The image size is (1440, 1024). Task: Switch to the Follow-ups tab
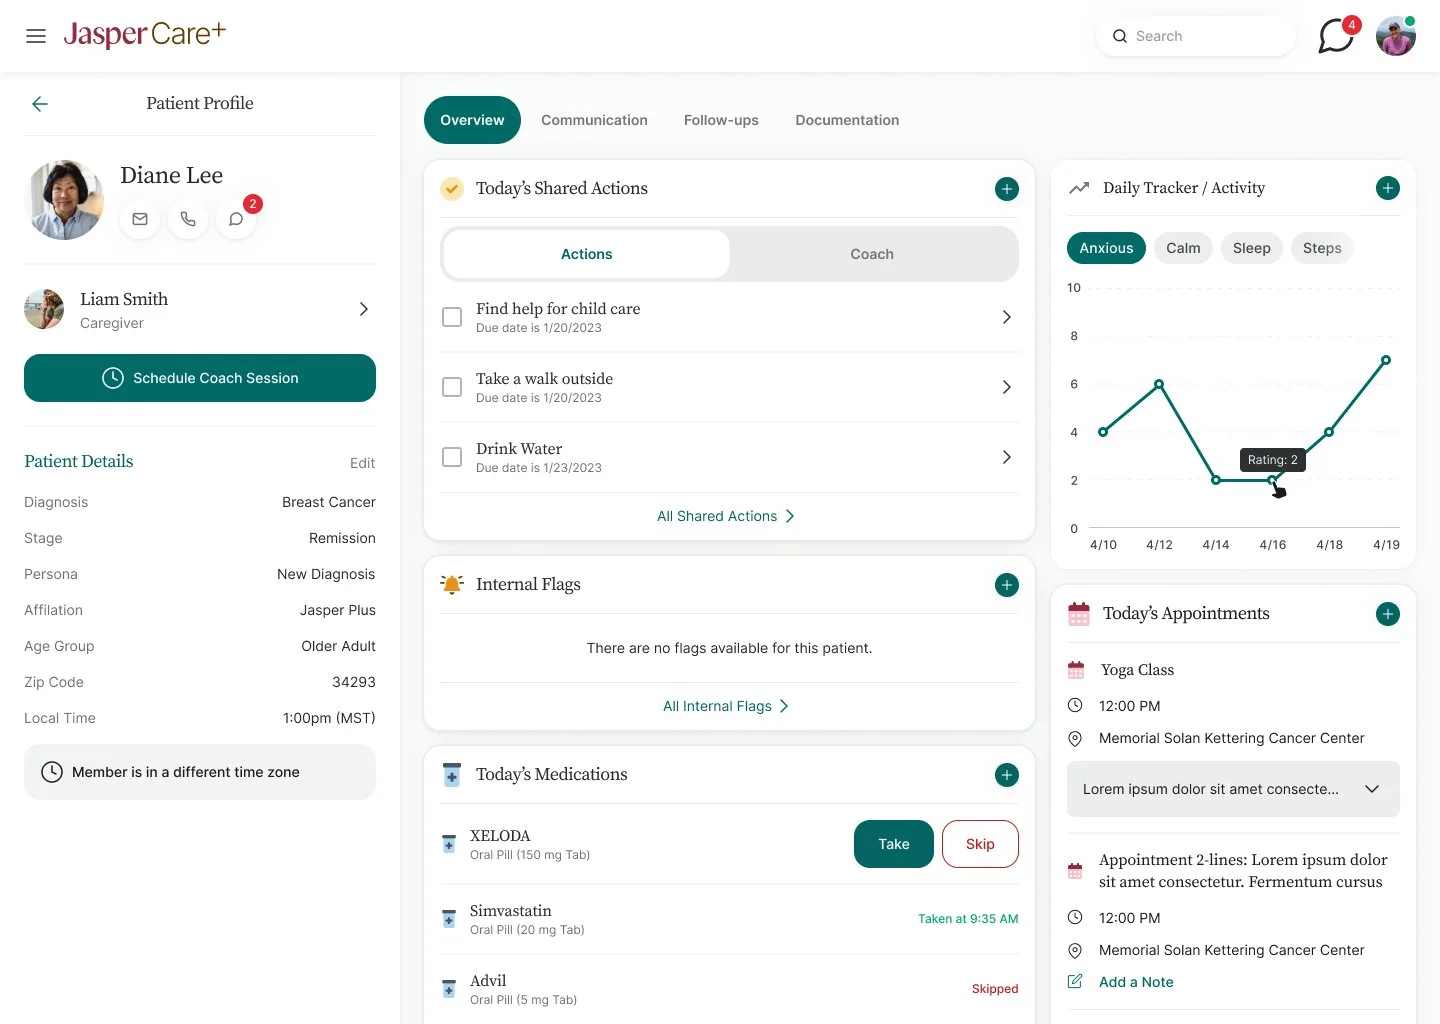click(721, 120)
